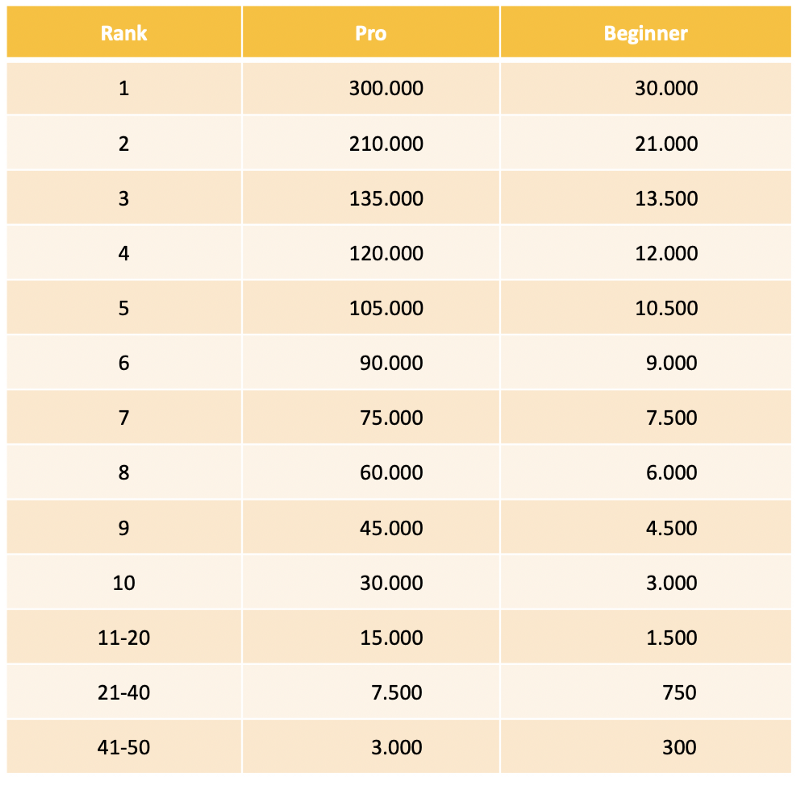Image resolution: width=800 pixels, height=793 pixels.
Task: Click the 300 Beginner prize cell
Action: point(679,747)
